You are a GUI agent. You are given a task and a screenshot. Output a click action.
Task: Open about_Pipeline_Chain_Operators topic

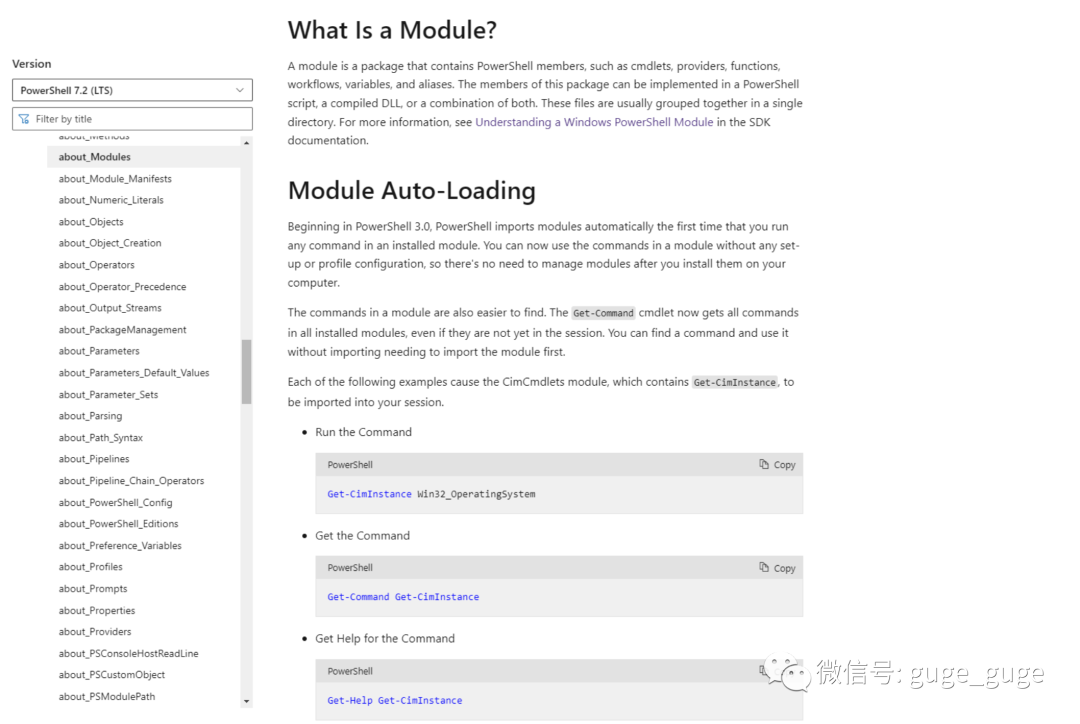pyautogui.click(x=131, y=481)
